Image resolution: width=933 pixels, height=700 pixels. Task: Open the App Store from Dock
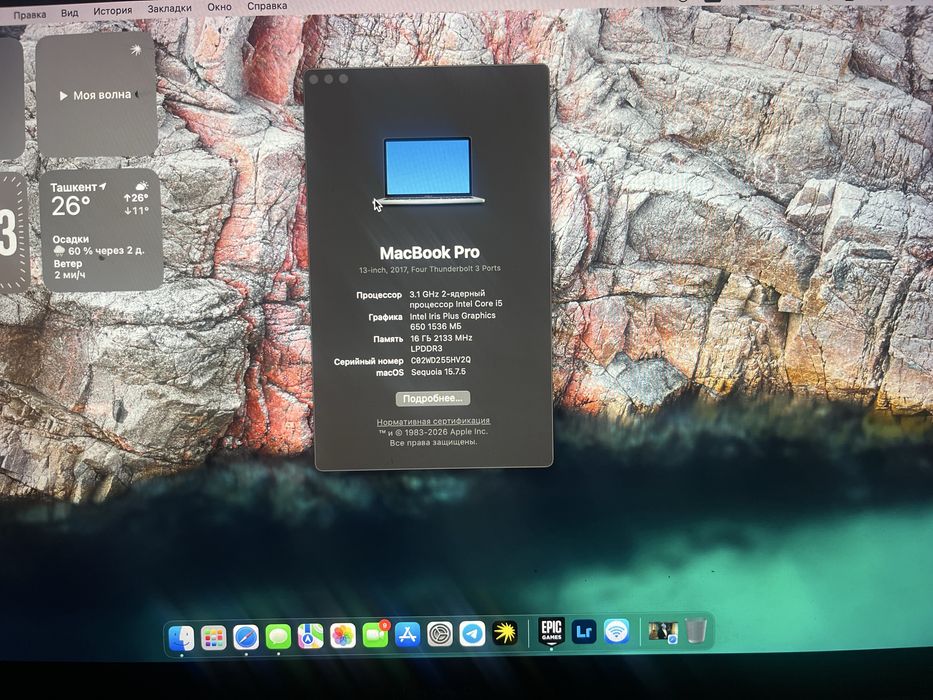(x=408, y=635)
